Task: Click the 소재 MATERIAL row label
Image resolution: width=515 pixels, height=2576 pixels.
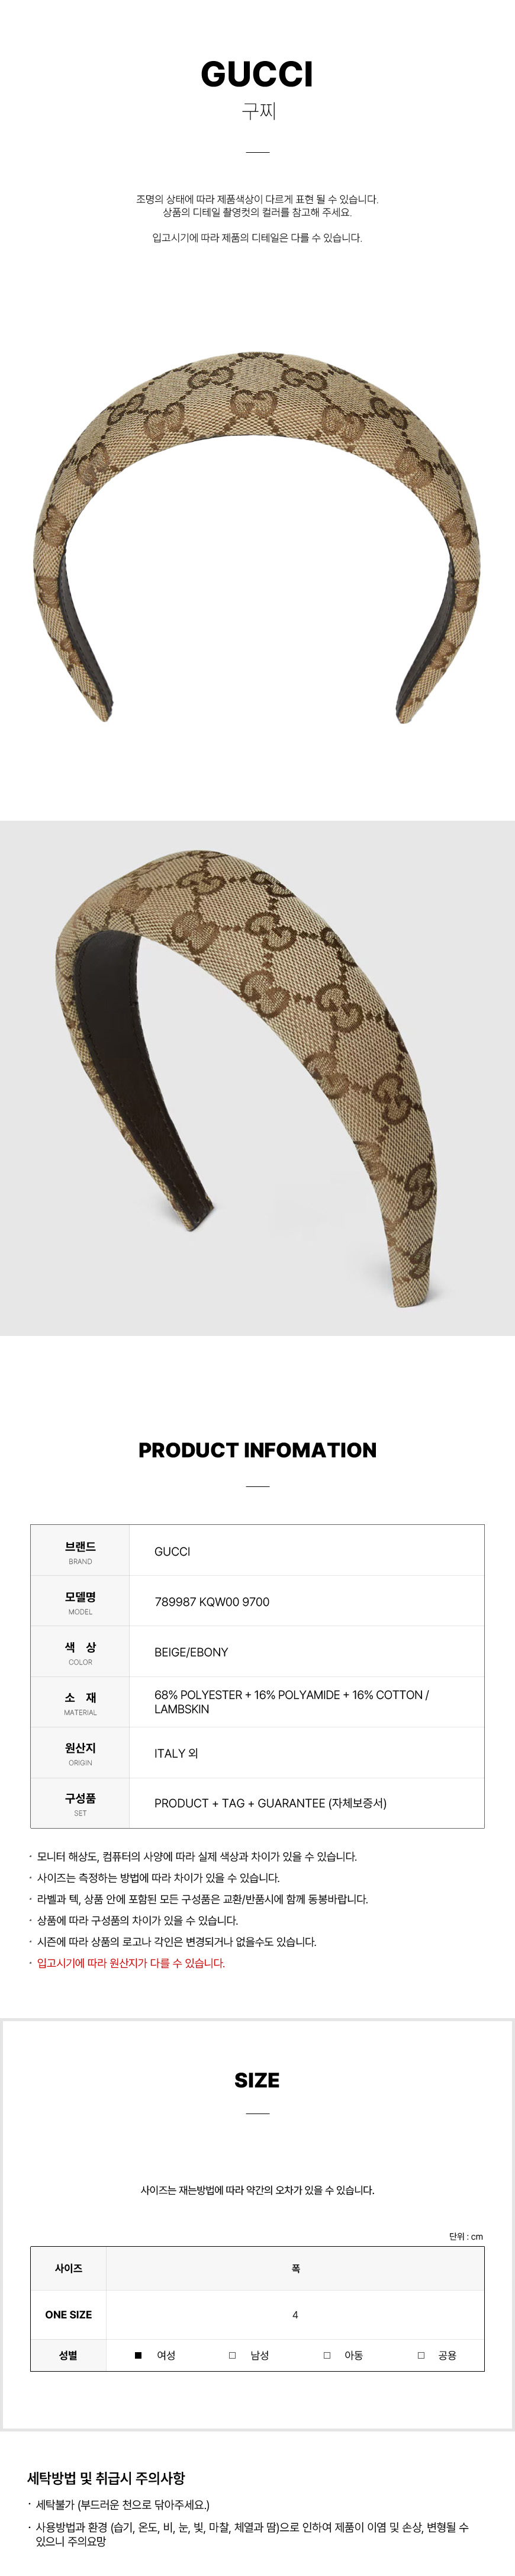Action: click(x=80, y=1702)
